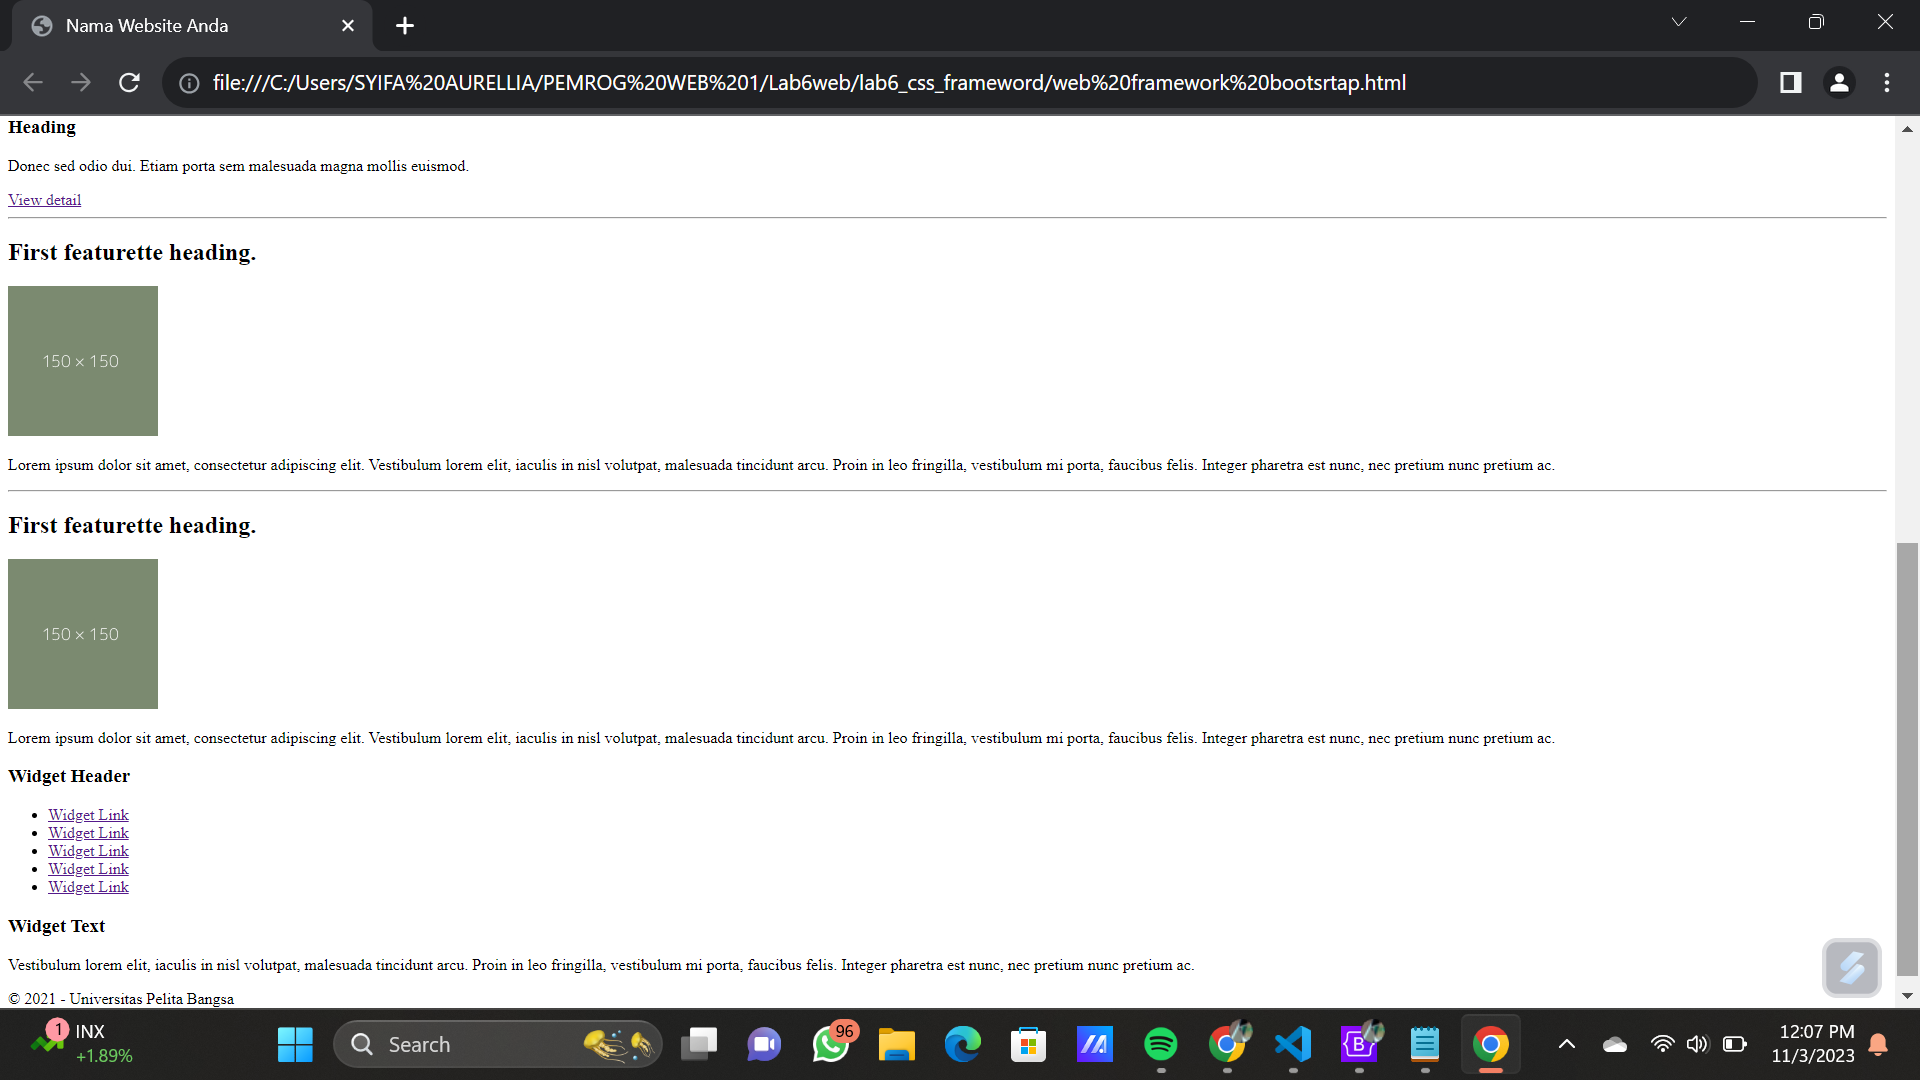Image resolution: width=1920 pixels, height=1080 pixels.
Task: Open the Chrome three-dot menu
Action: pyautogui.click(x=1888, y=83)
